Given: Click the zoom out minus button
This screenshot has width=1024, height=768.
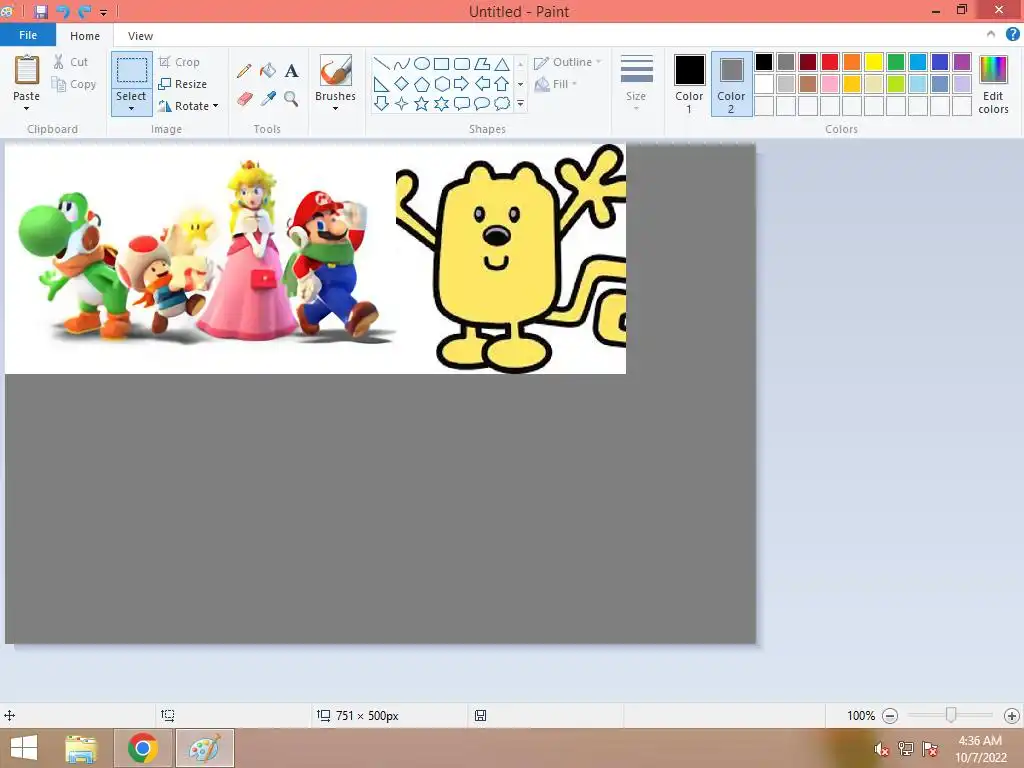Looking at the screenshot, I should [889, 716].
